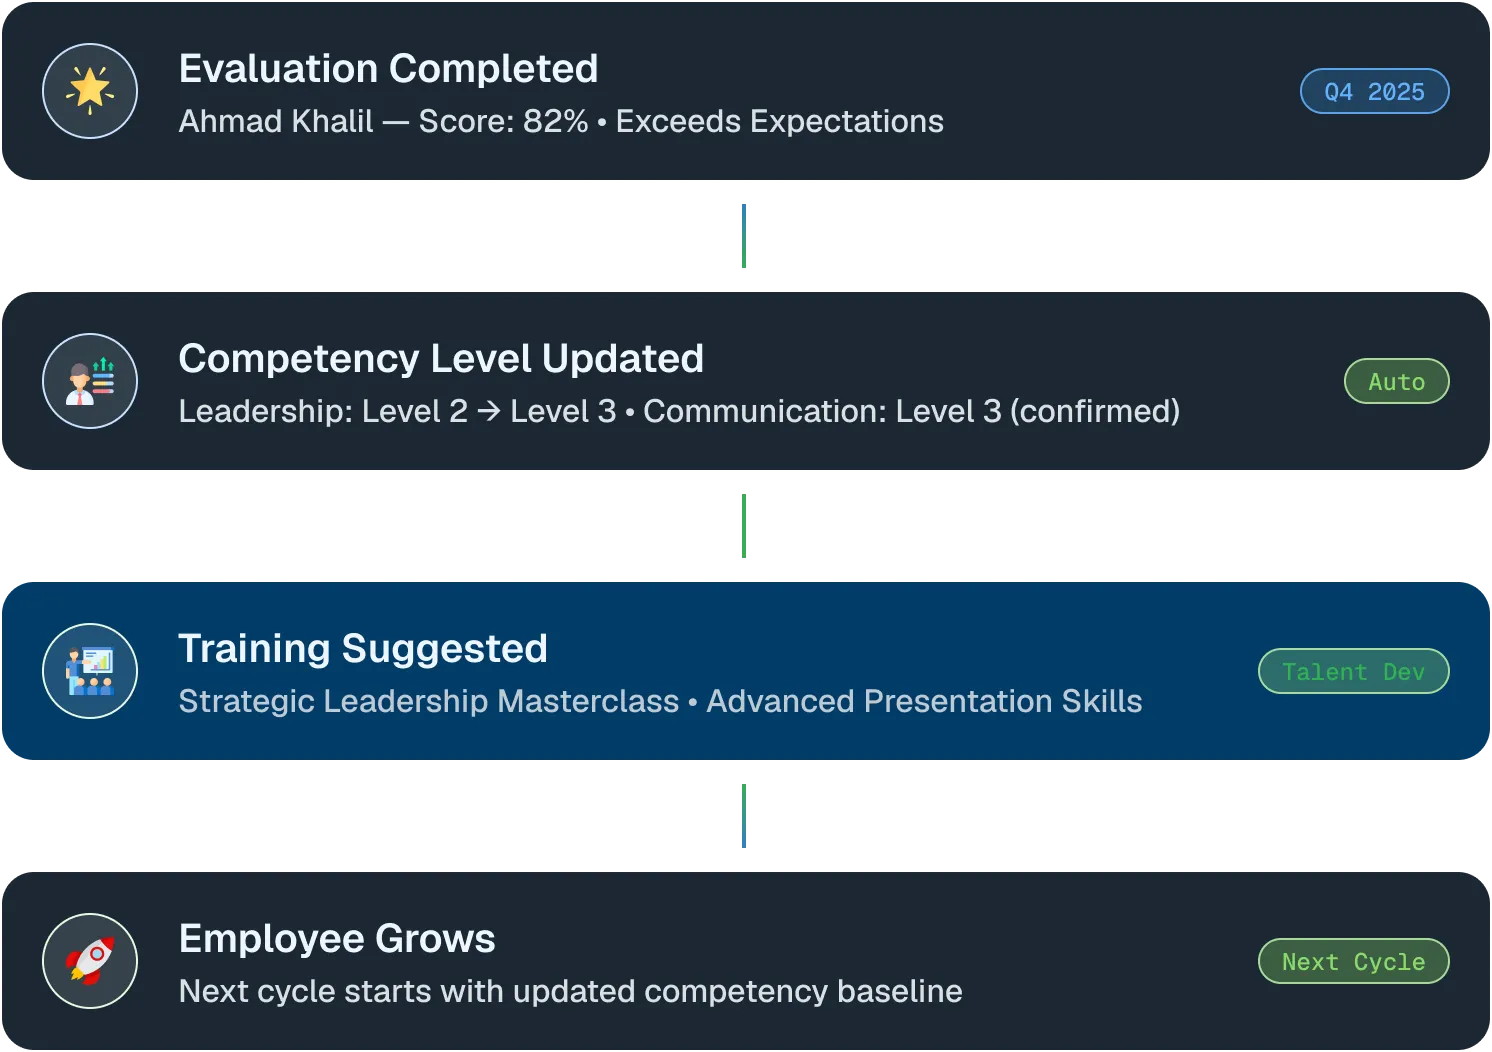Open the Evaluation Completed heading
The height and width of the screenshot is (1052, 1492).
point(388,68)
